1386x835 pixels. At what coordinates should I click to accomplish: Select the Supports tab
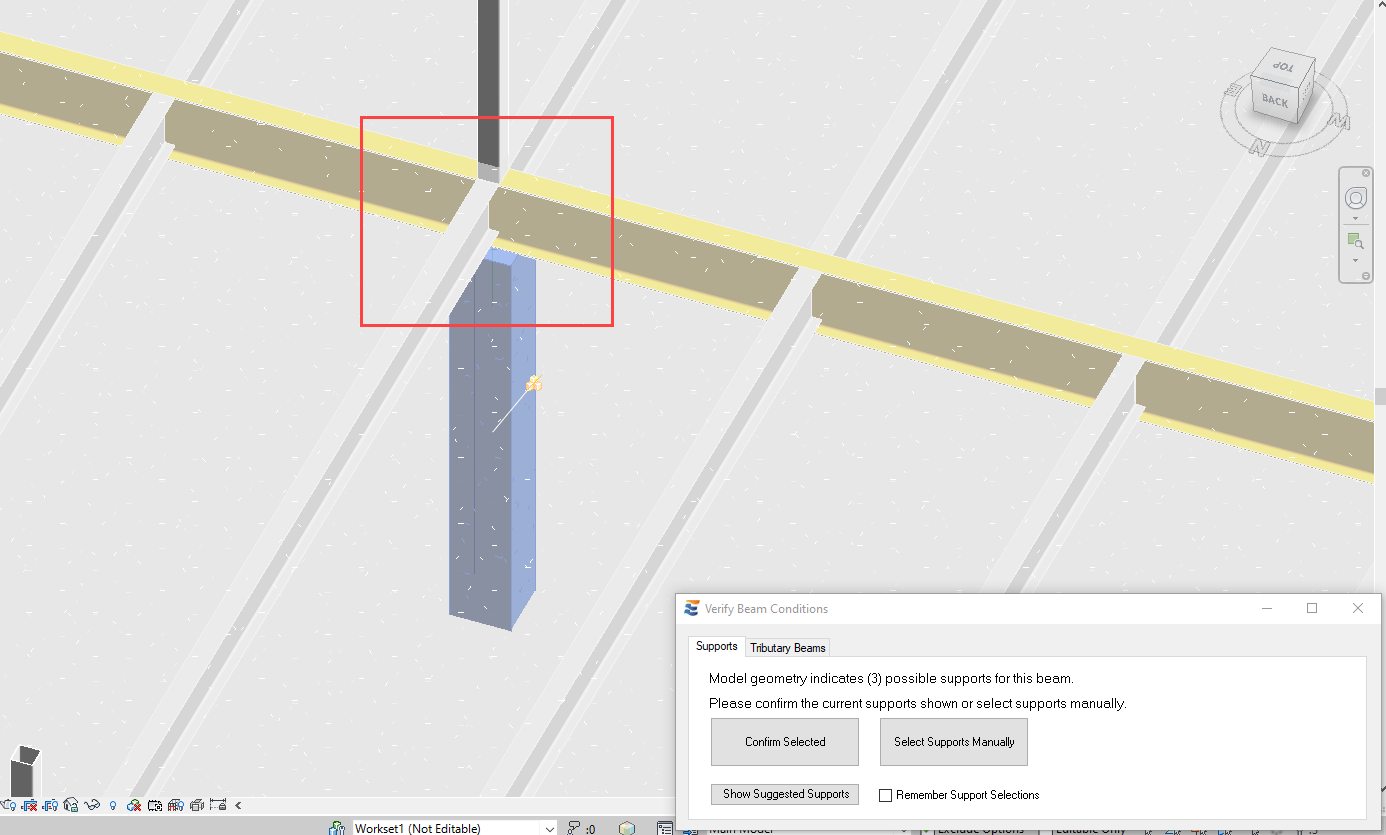coord(716,646)
